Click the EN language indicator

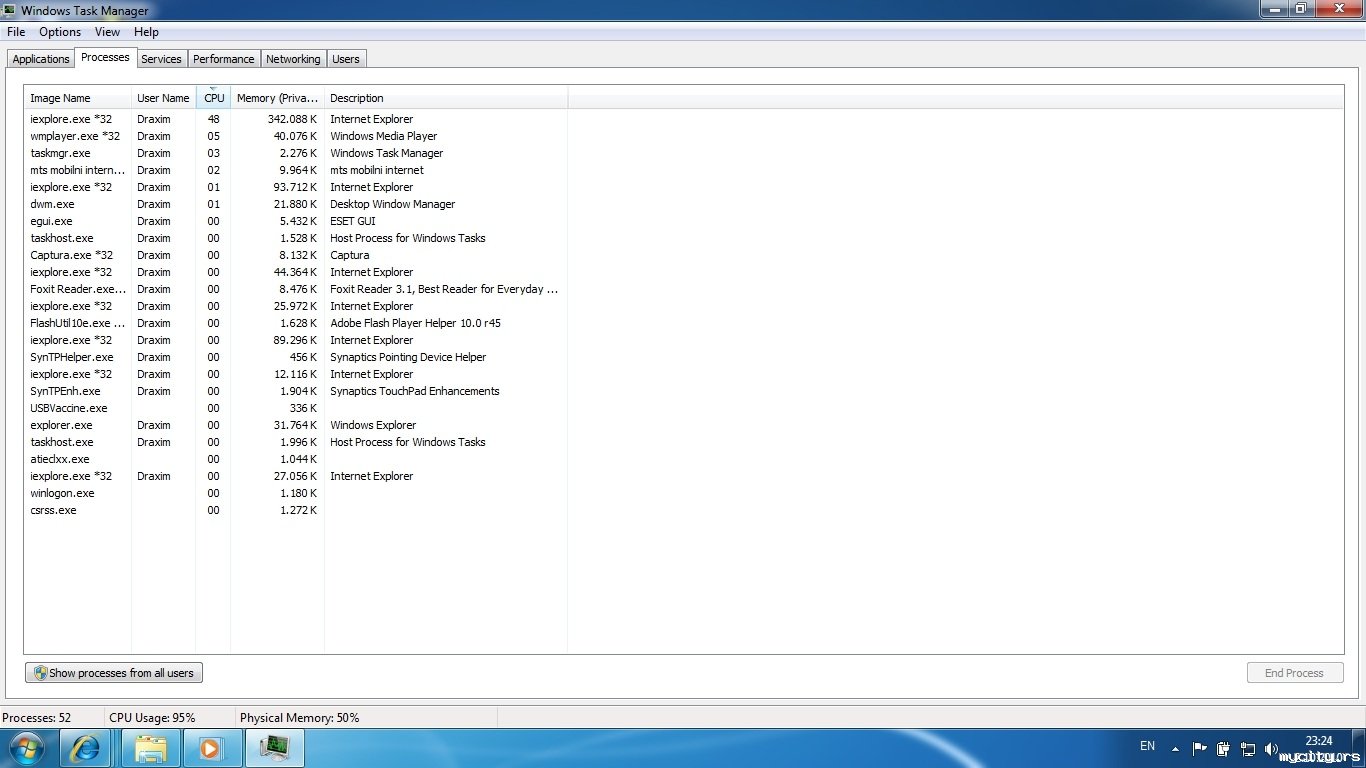[1147, 746]
